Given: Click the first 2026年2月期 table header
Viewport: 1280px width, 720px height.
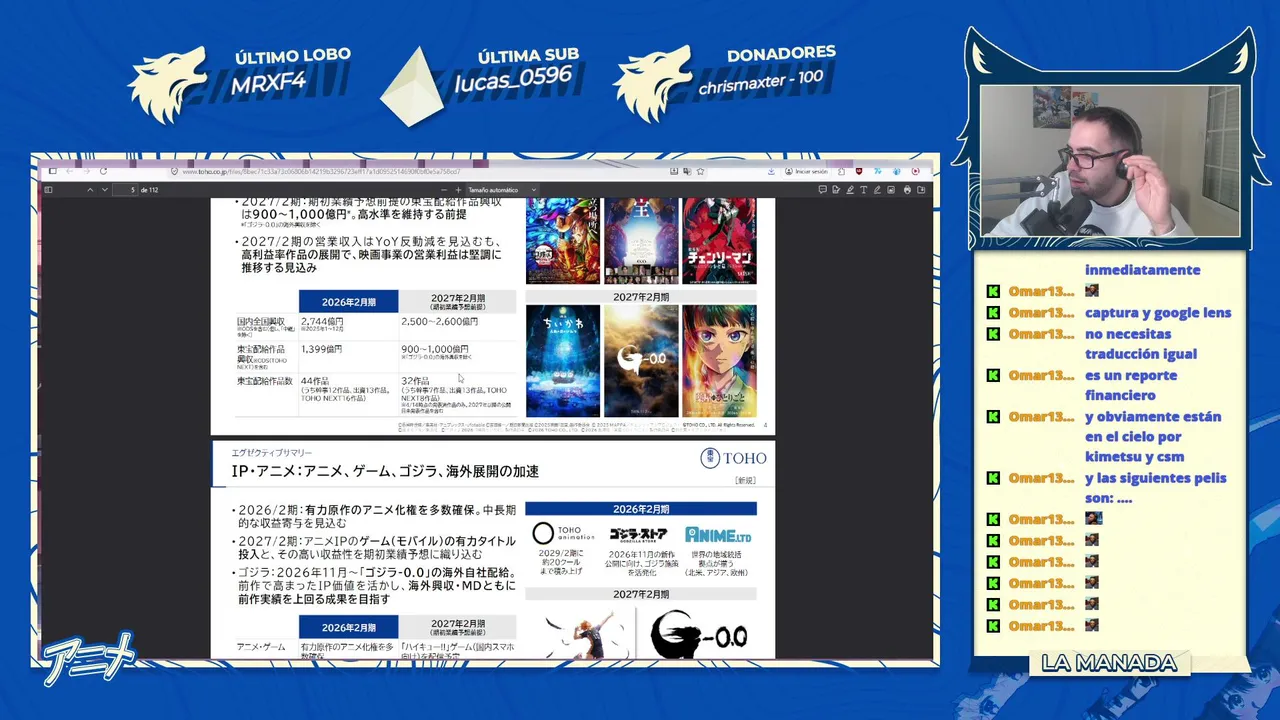Looking at the screenshot, I should [x=348, y=302].
